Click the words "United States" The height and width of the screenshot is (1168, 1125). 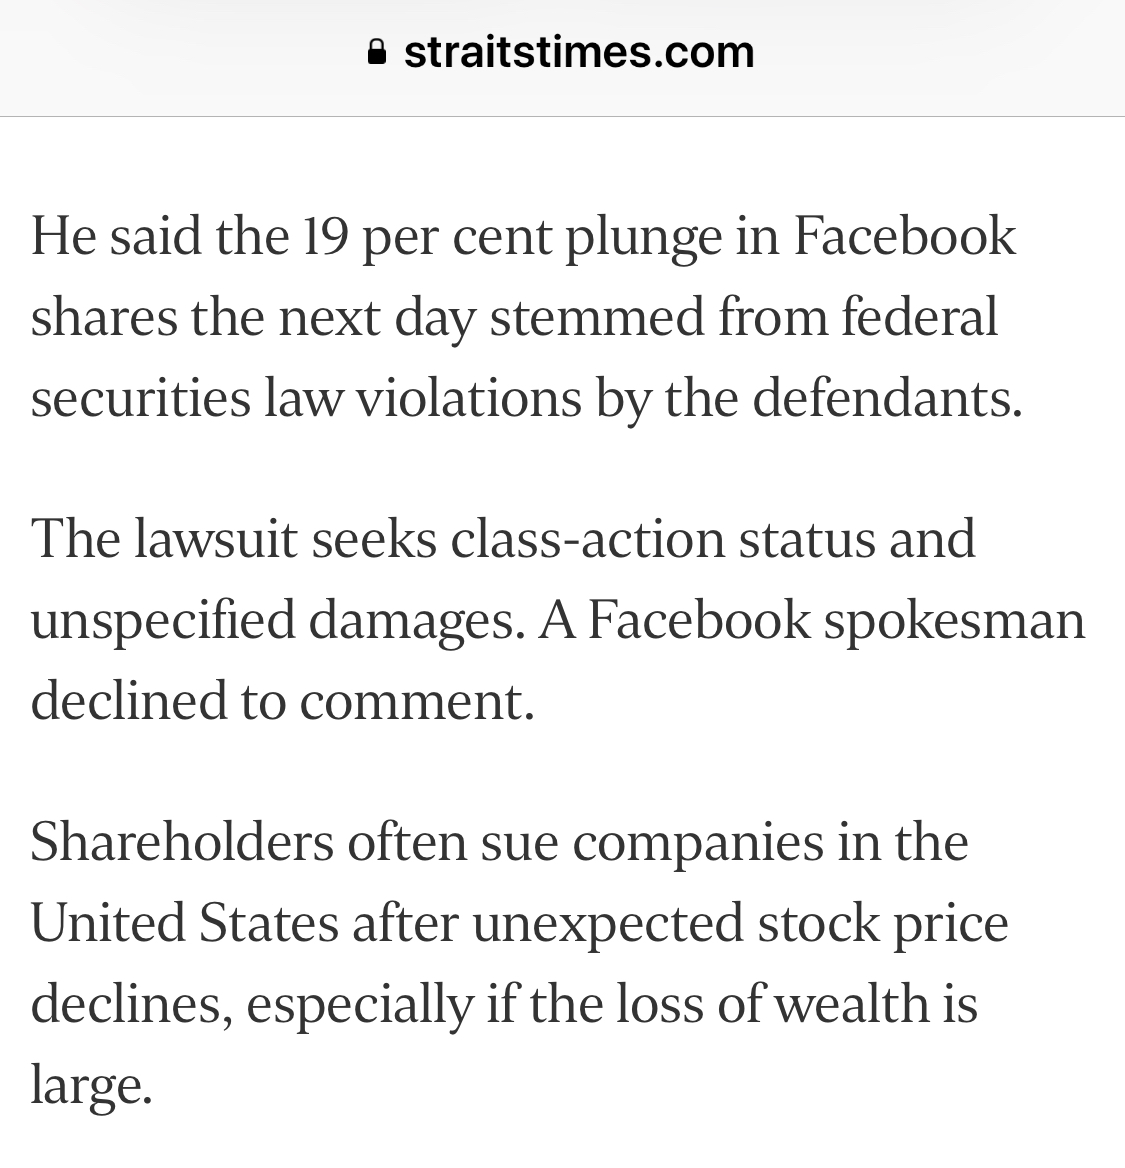pos(185,923)
